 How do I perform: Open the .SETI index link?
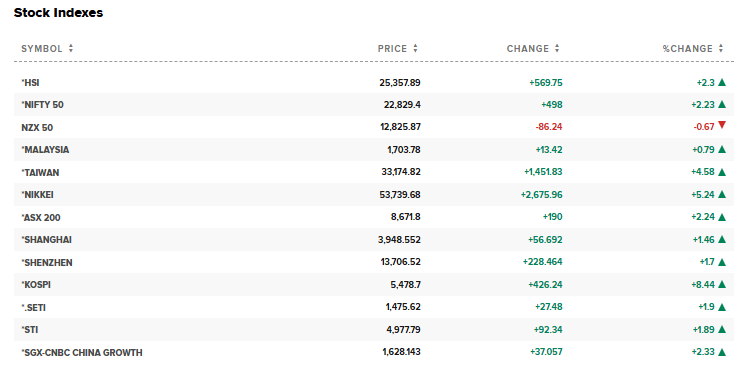34,307
